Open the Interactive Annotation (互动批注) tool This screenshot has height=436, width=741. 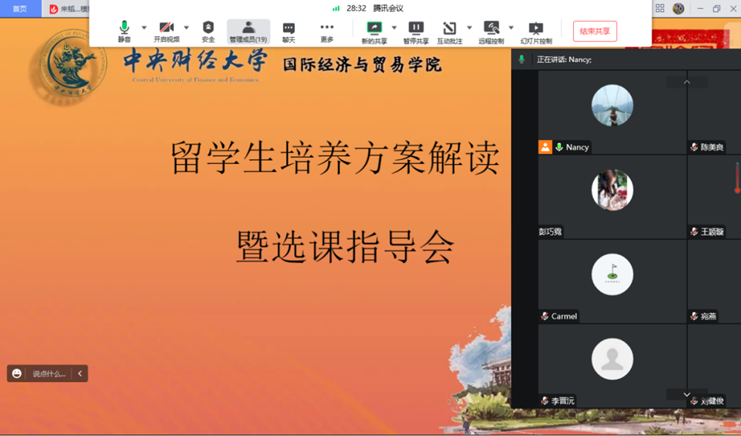pos(449,31)
